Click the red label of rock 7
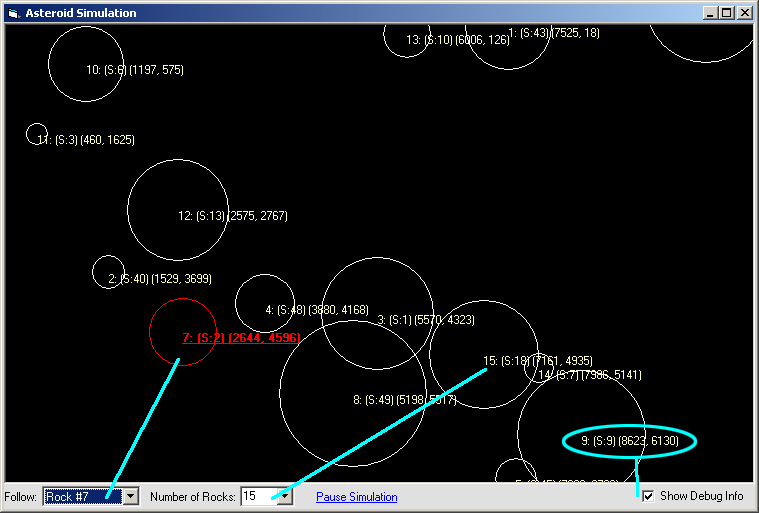The image size is (759, 513). click(x=240, y=338)
